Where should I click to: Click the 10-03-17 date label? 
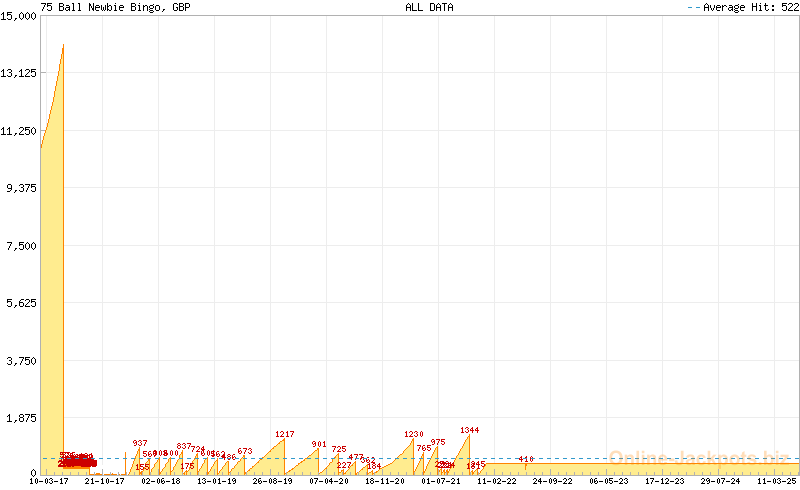[x=49, y=481]
